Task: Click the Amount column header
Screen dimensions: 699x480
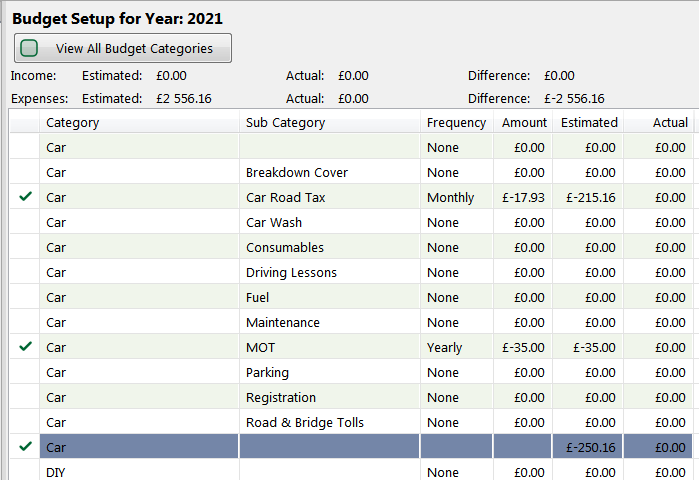Action: pos(524,123)
